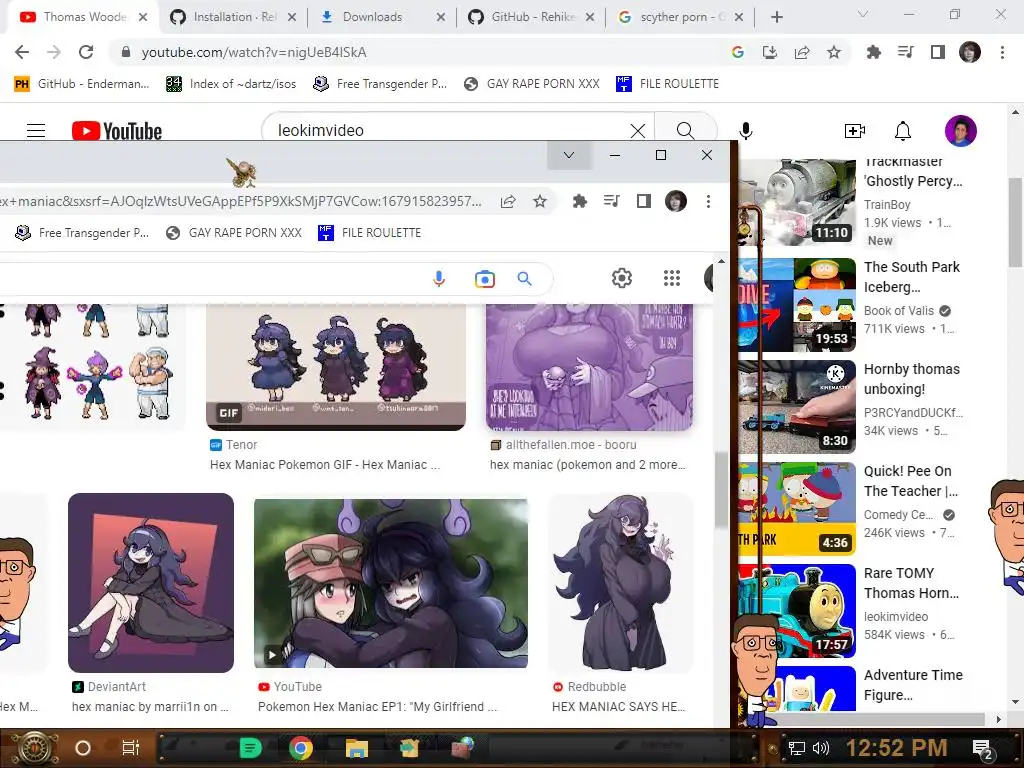Open Extensions puzzle icon in back Chrome window
This screenshot has height=768, width=1024.
click(873, 52)
